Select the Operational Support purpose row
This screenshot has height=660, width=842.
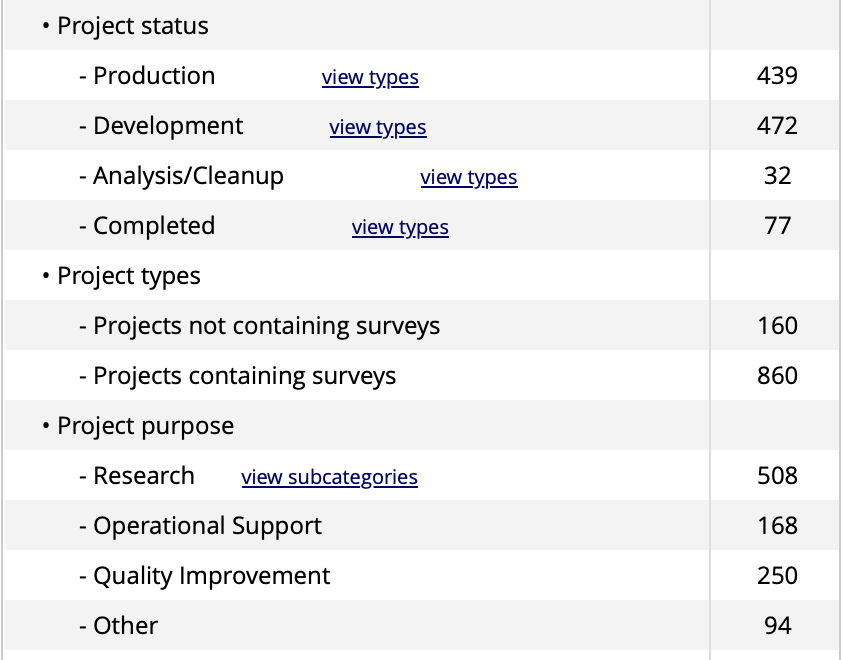[207, 526]
